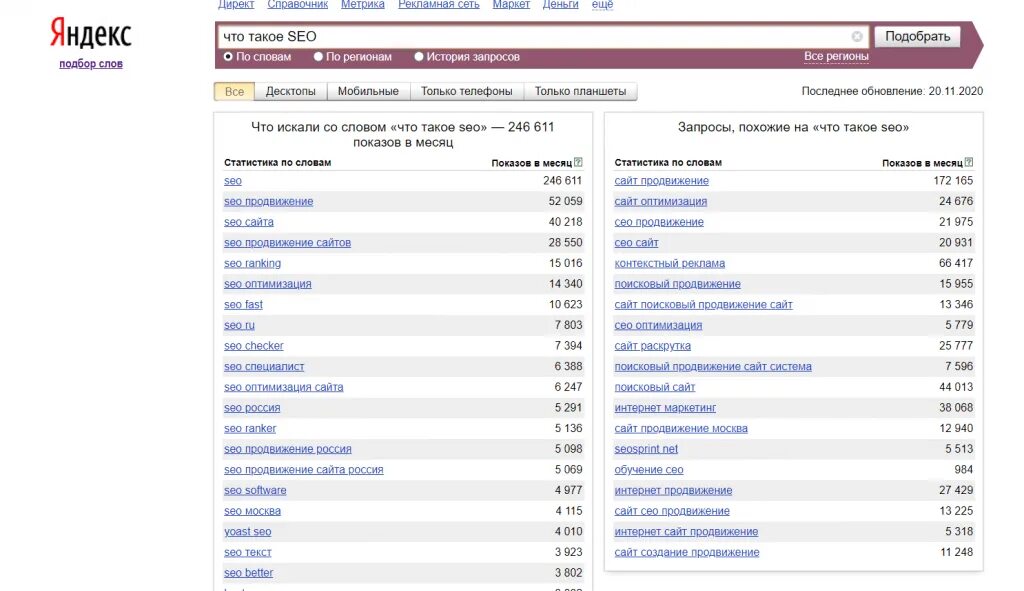Screen dimensions: 1024x591
Task: Open the 'seo checker' keyword link
Action: tap(253, 346)
